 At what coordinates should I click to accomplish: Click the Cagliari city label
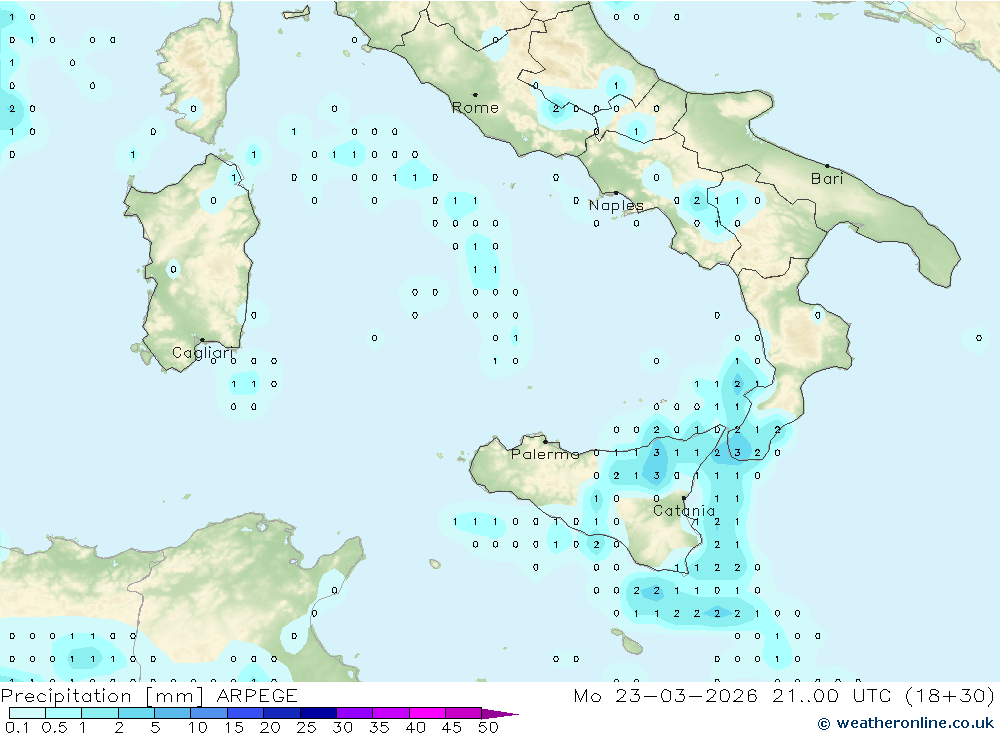pos(202,353)
